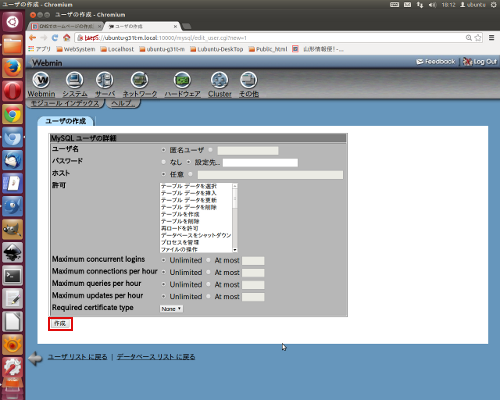Open the Lubuntu-DeskTop bookmark folder

click(x=217, y=49)
